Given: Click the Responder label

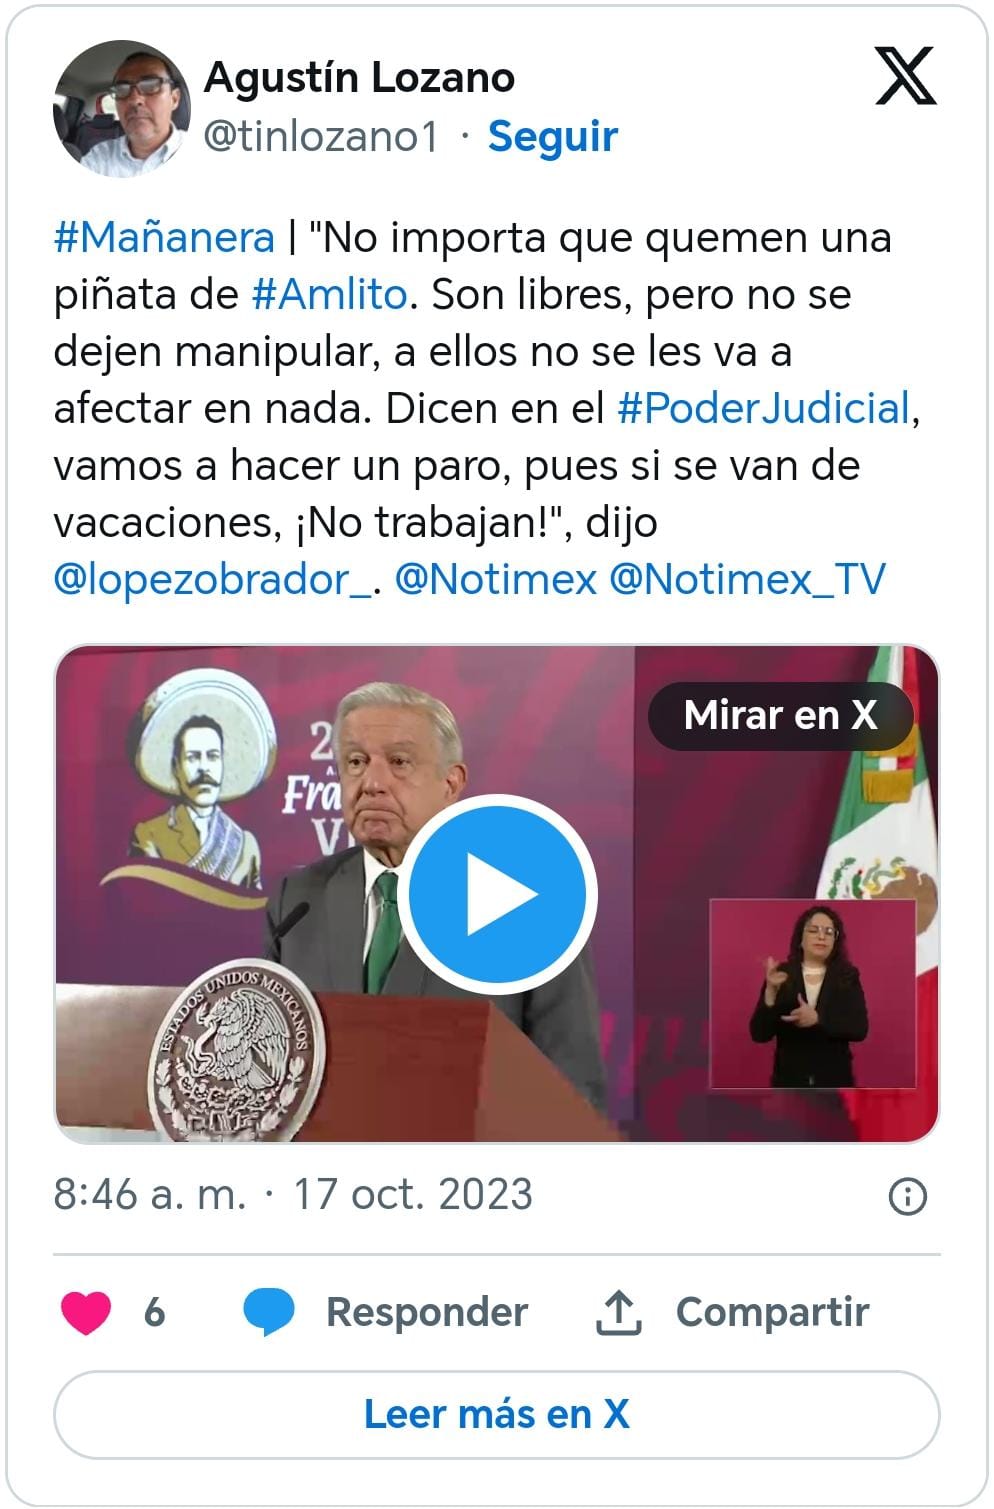Looking at the screenshot, I should [427, 1312].
